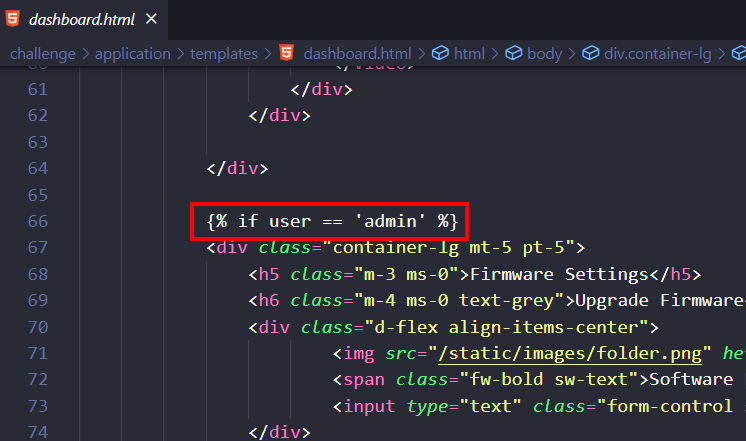Click the HTML5 file icon in breadcrumbs
This screenshot has height=441, width=746.
(286, 54)
